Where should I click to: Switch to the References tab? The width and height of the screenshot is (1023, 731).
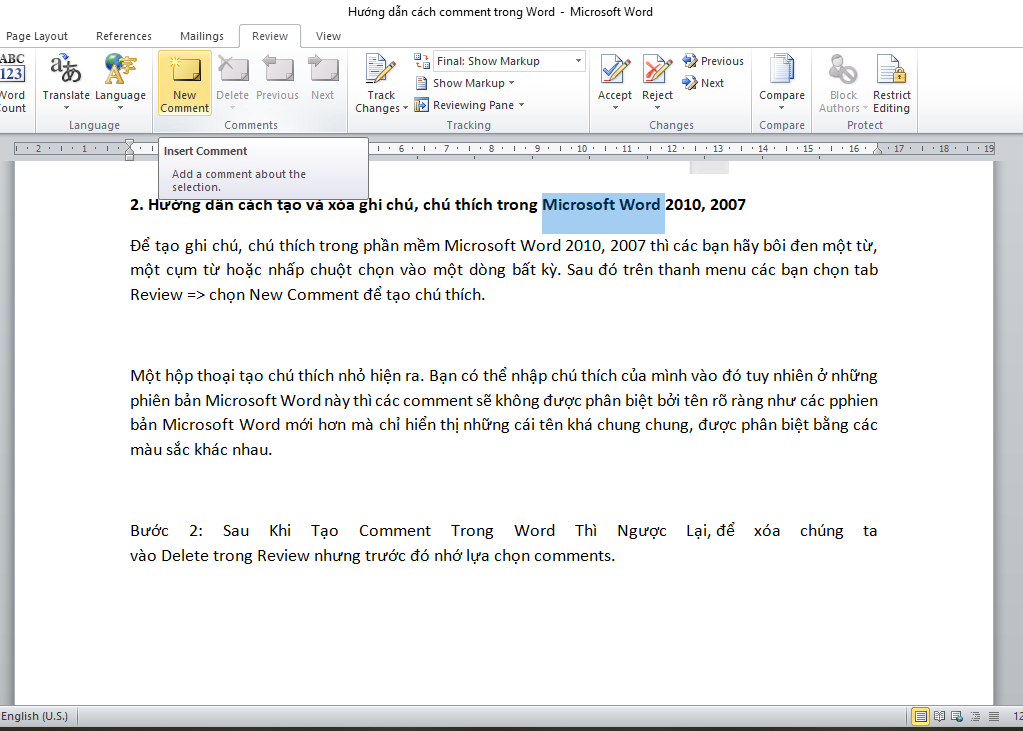pos(124,36)
